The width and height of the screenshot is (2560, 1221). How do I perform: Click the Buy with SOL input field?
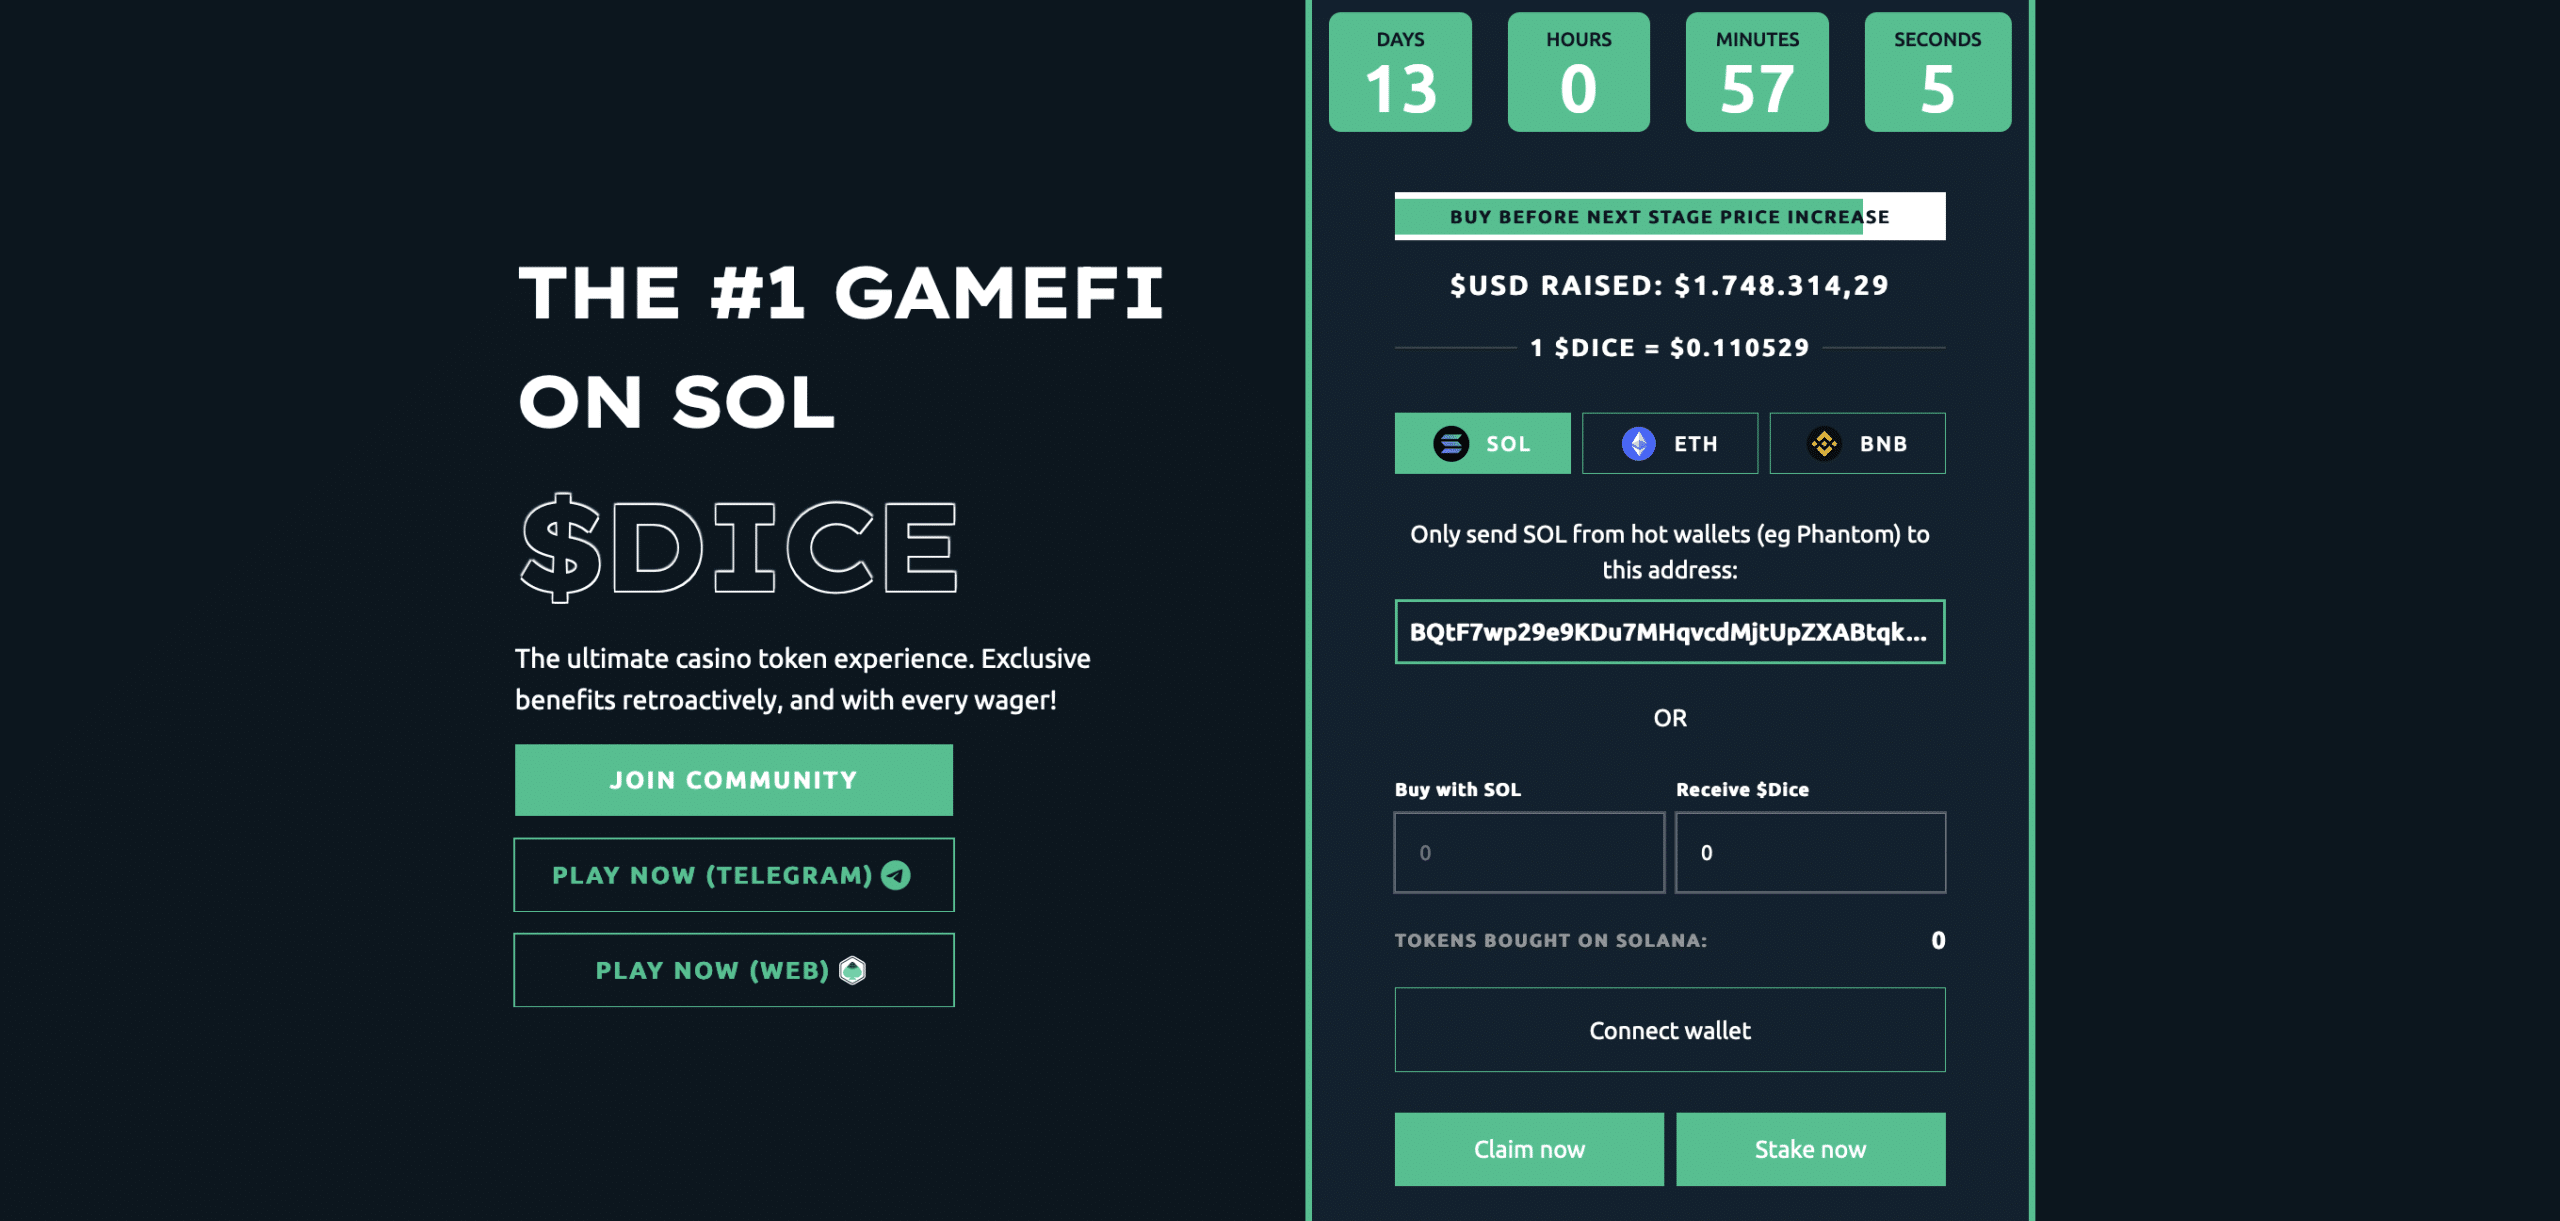[x=1530, y=852]
